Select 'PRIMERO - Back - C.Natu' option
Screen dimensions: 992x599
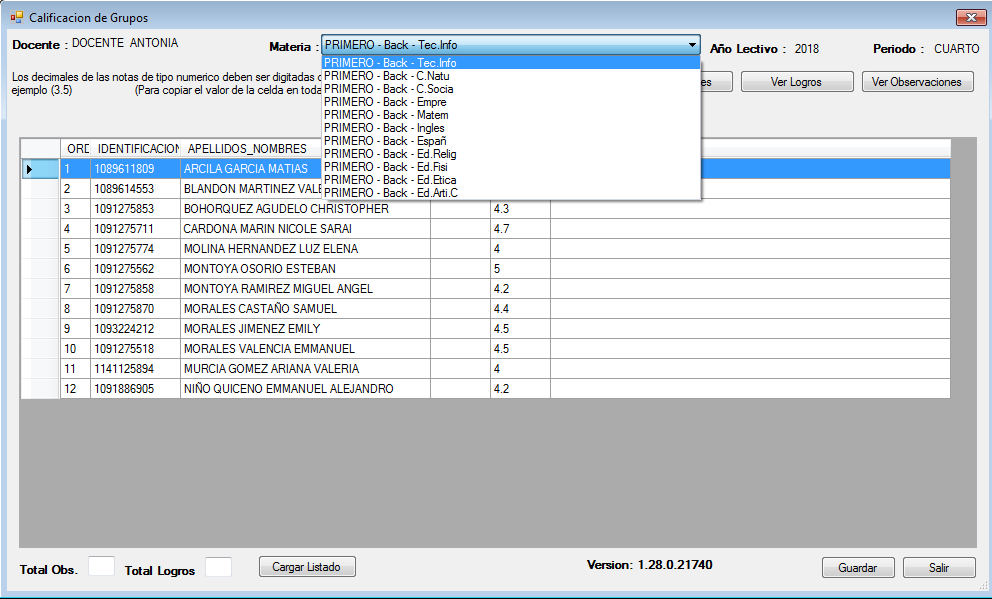pos(372,76)
